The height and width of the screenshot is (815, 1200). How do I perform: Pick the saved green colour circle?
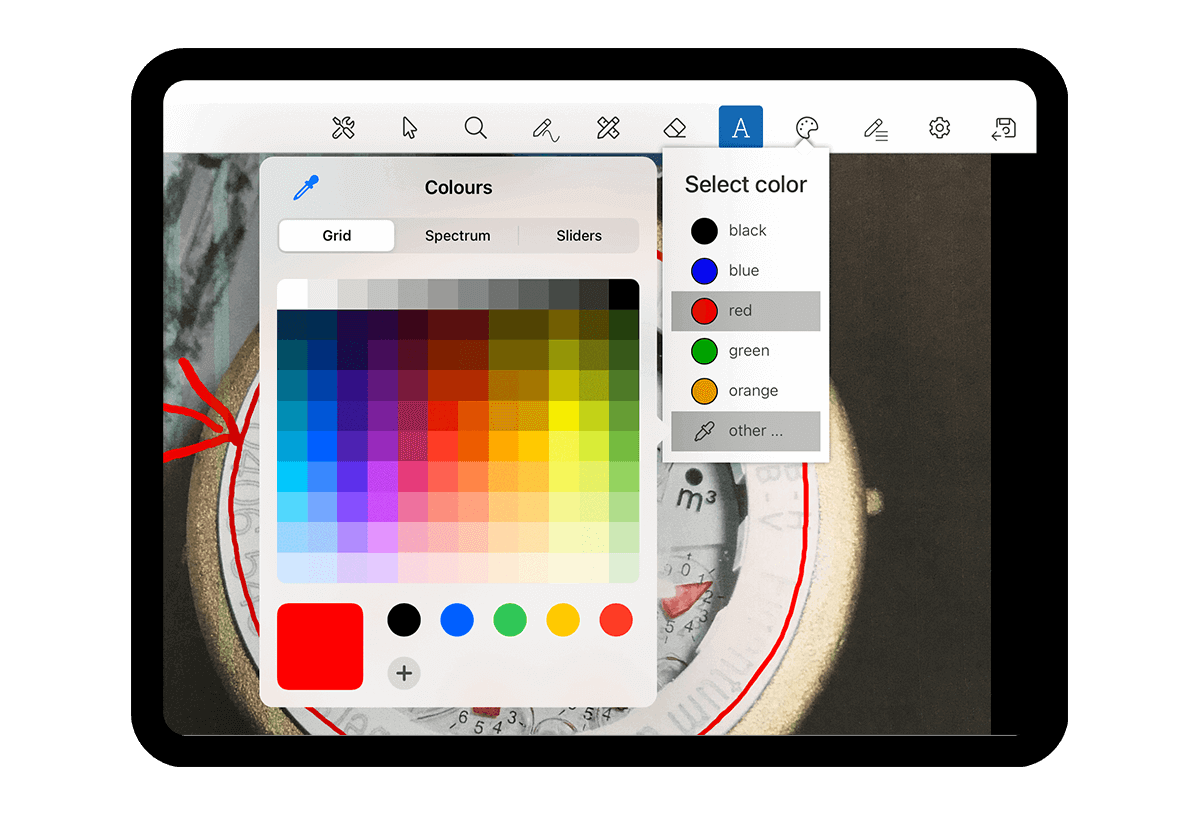[510, 619]
